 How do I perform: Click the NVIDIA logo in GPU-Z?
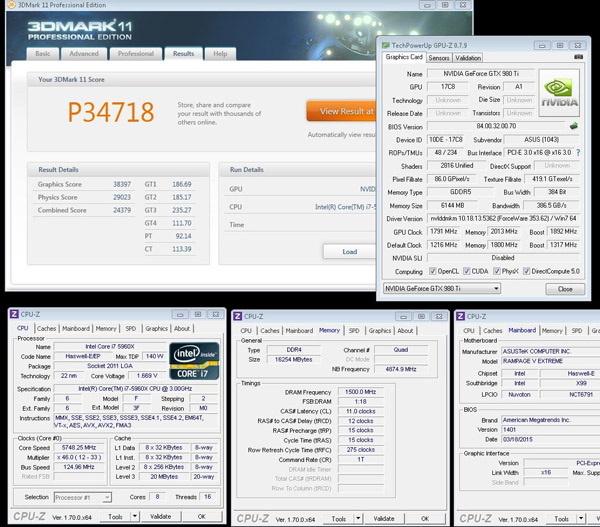click(x=559, y=93)
